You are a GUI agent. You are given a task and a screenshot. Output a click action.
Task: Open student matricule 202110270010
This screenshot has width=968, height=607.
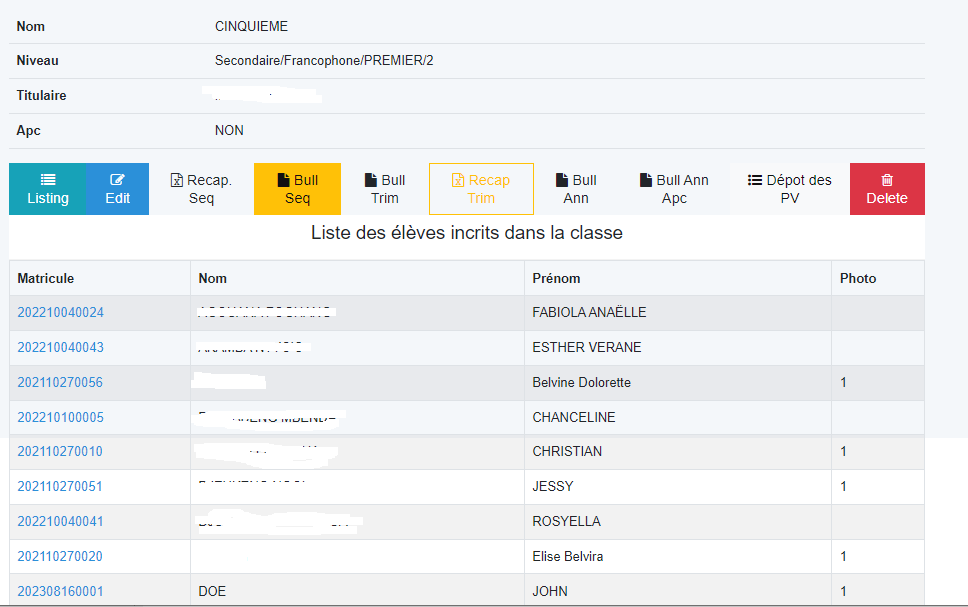pos(60,451)
